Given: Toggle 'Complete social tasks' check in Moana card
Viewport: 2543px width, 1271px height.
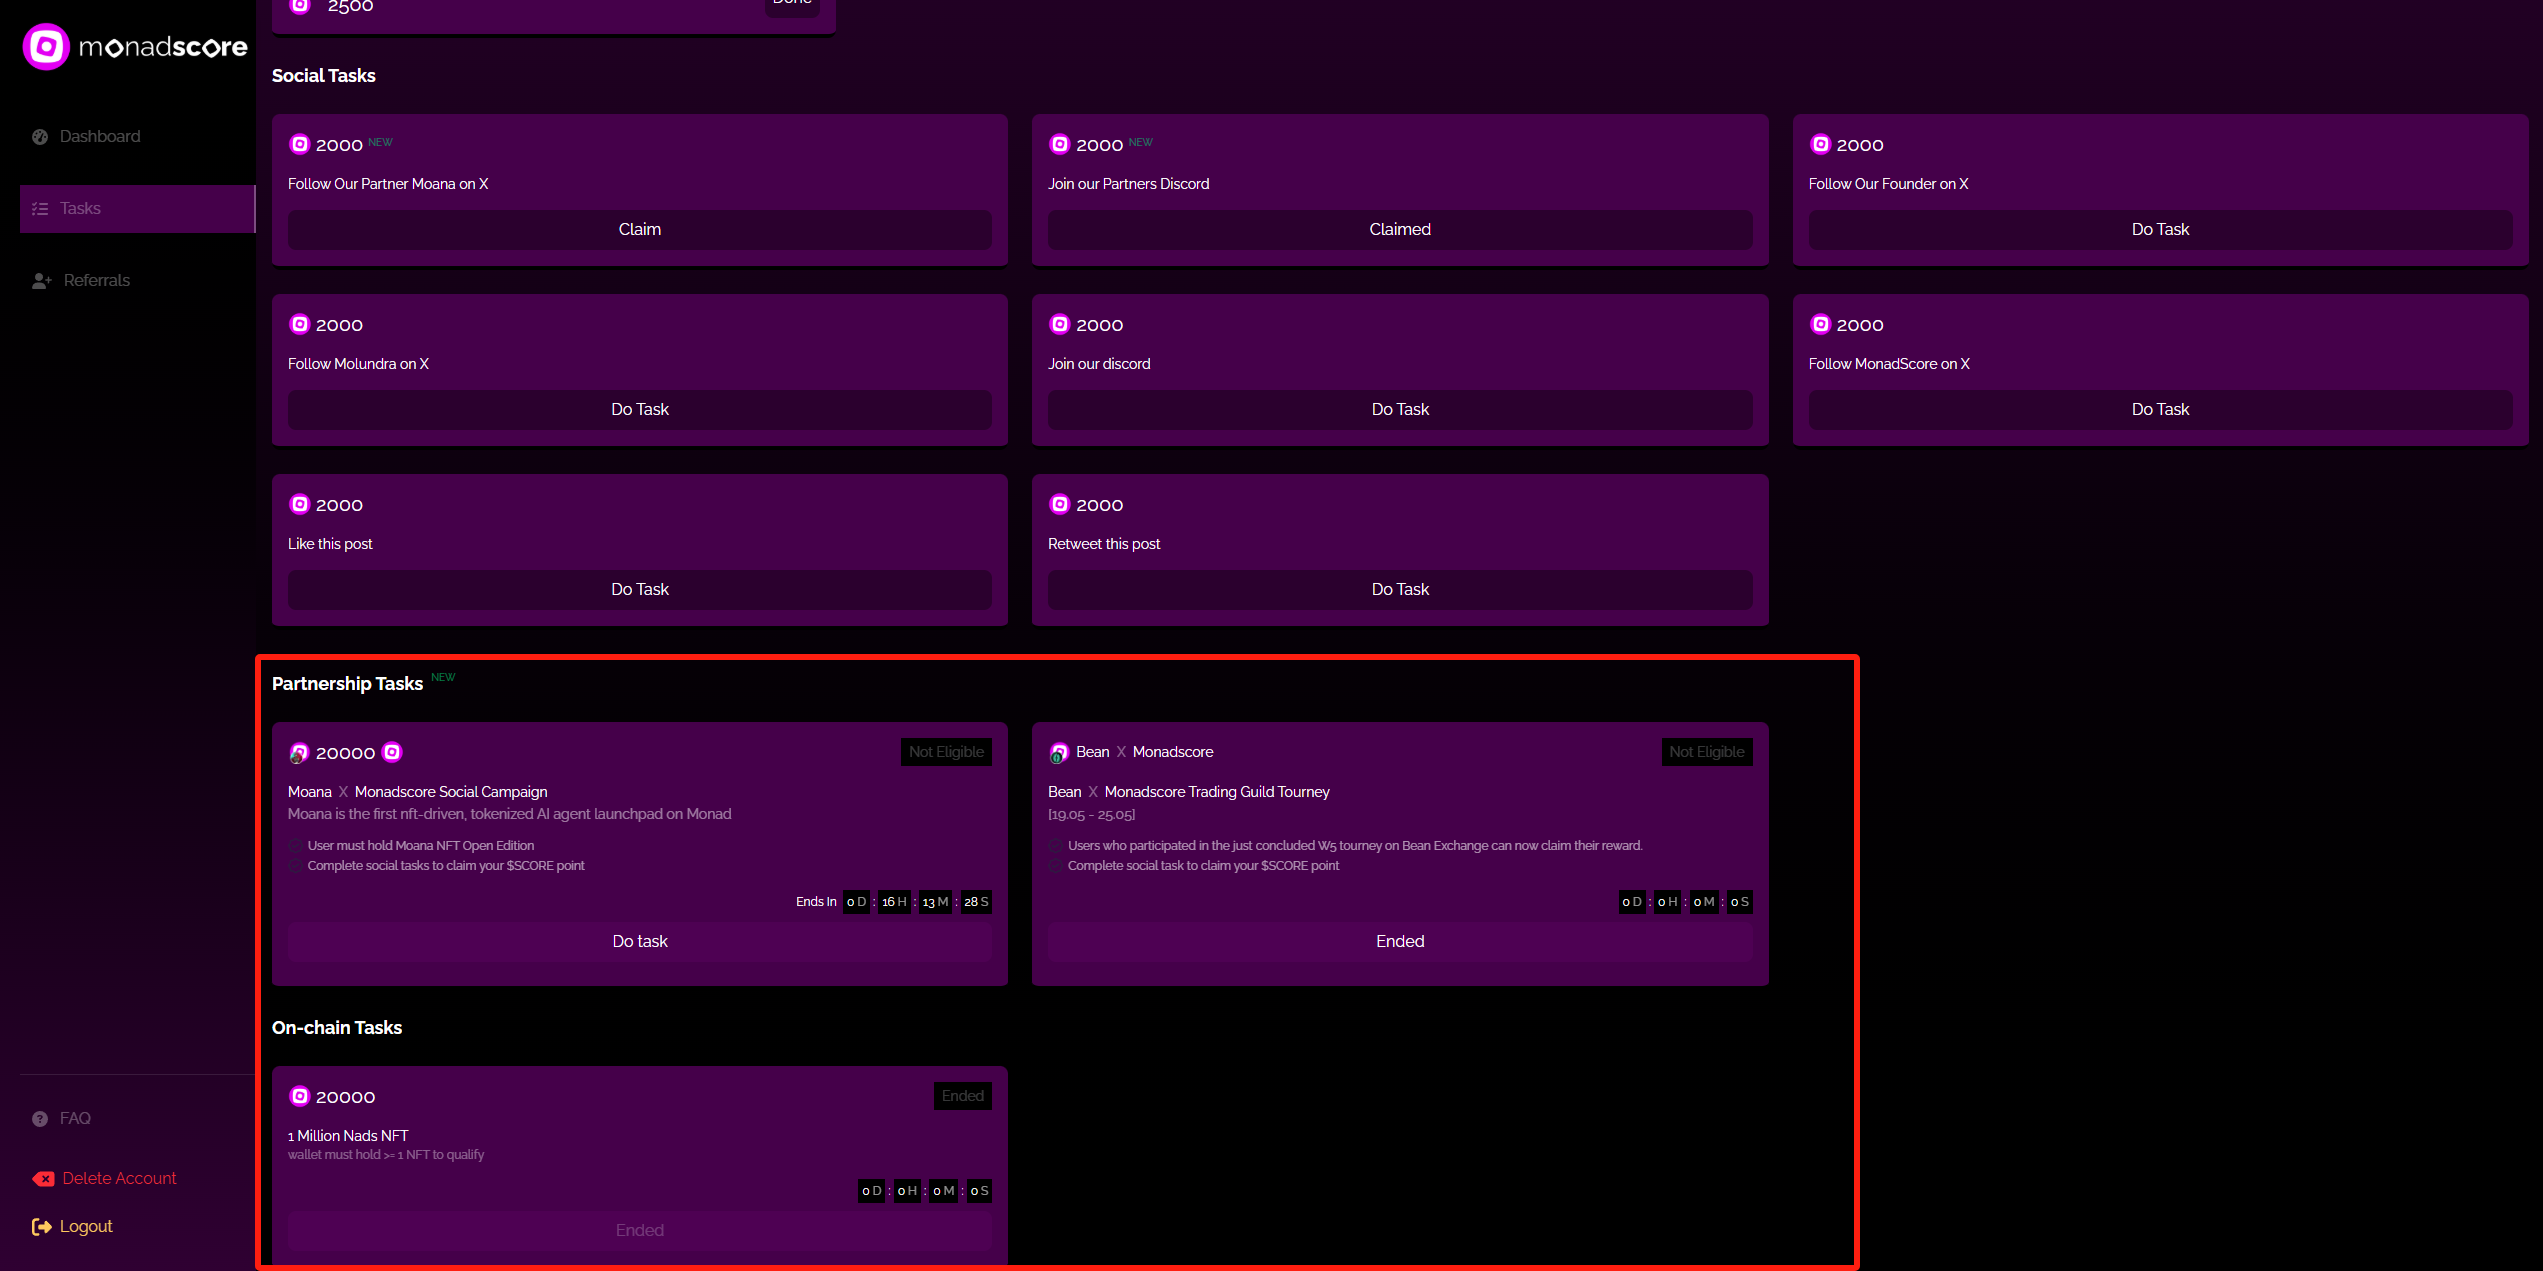Looking at the screenshot, I should 296,866.
